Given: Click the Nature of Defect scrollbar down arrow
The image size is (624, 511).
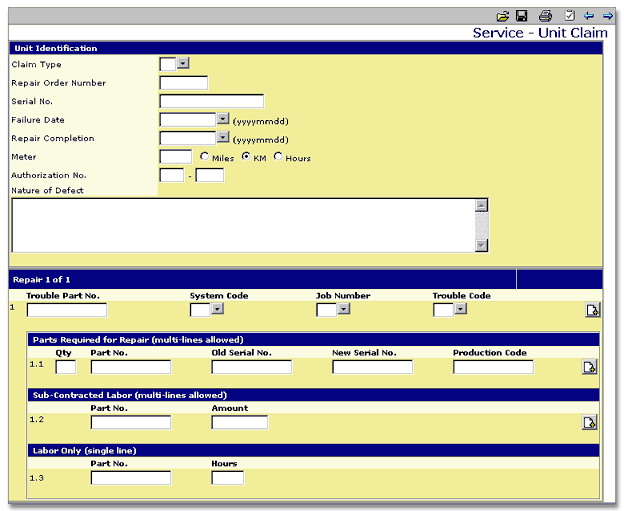Looking at the screenshot, I should coord(481,245).
